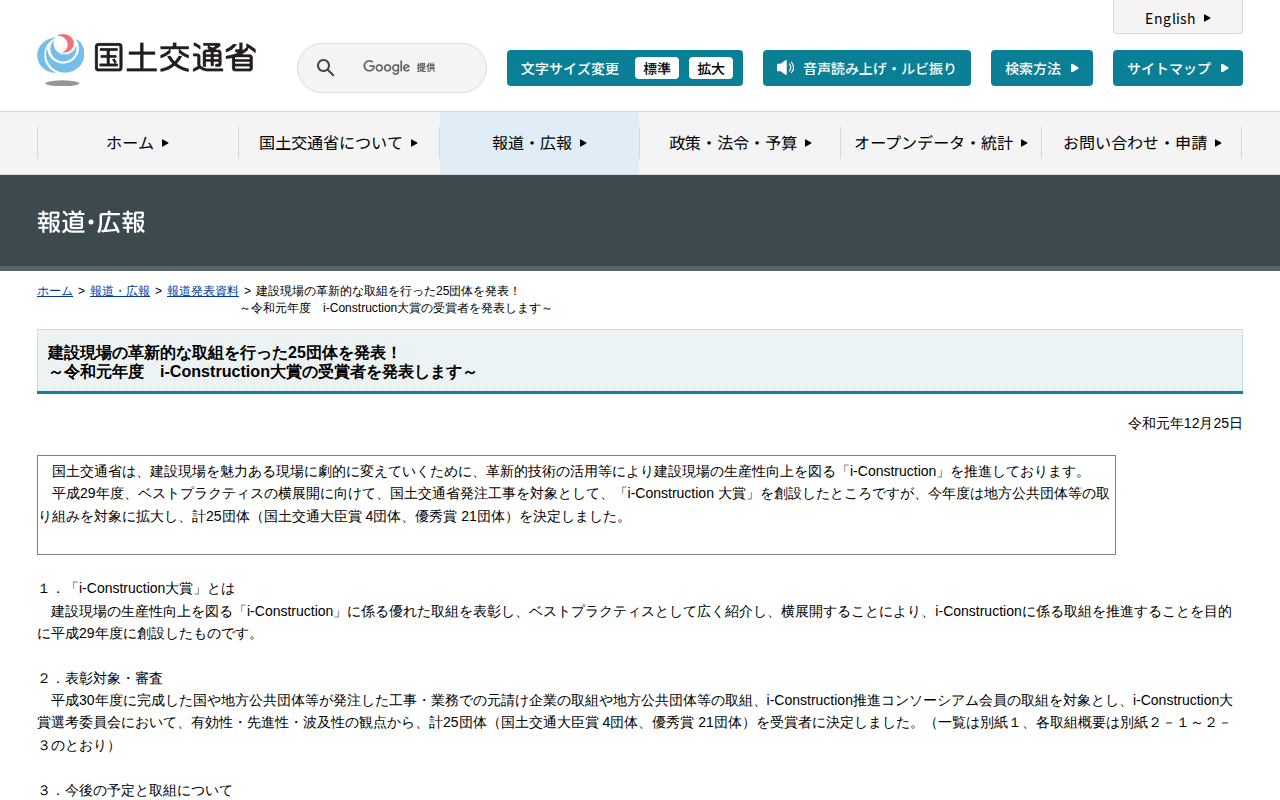Switch the site to English
The width and height of the screenshot is (1280, 800).
pyautogui.click(x=1178, y=18)
